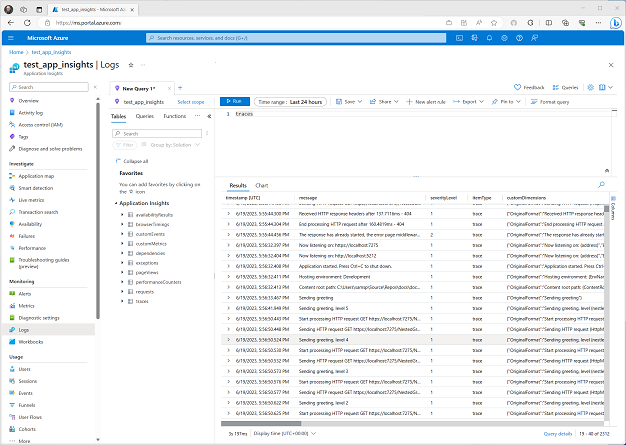Open the Save dropdown in query toolbar
Image resolution: width=626 pixels, height=445 pixels.
point(351,101)
